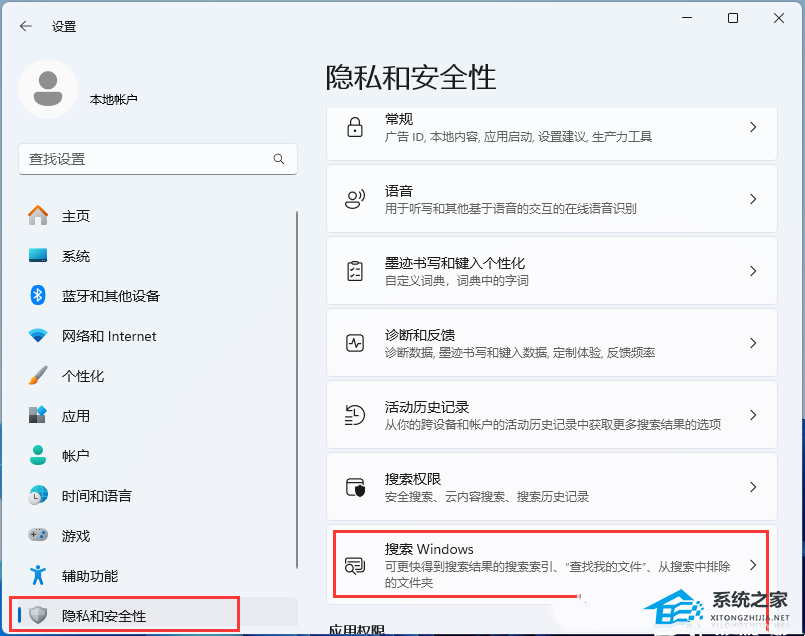Open 搜索权限 settings
This screenshot has width=805, height=636.
coord(551,487)
